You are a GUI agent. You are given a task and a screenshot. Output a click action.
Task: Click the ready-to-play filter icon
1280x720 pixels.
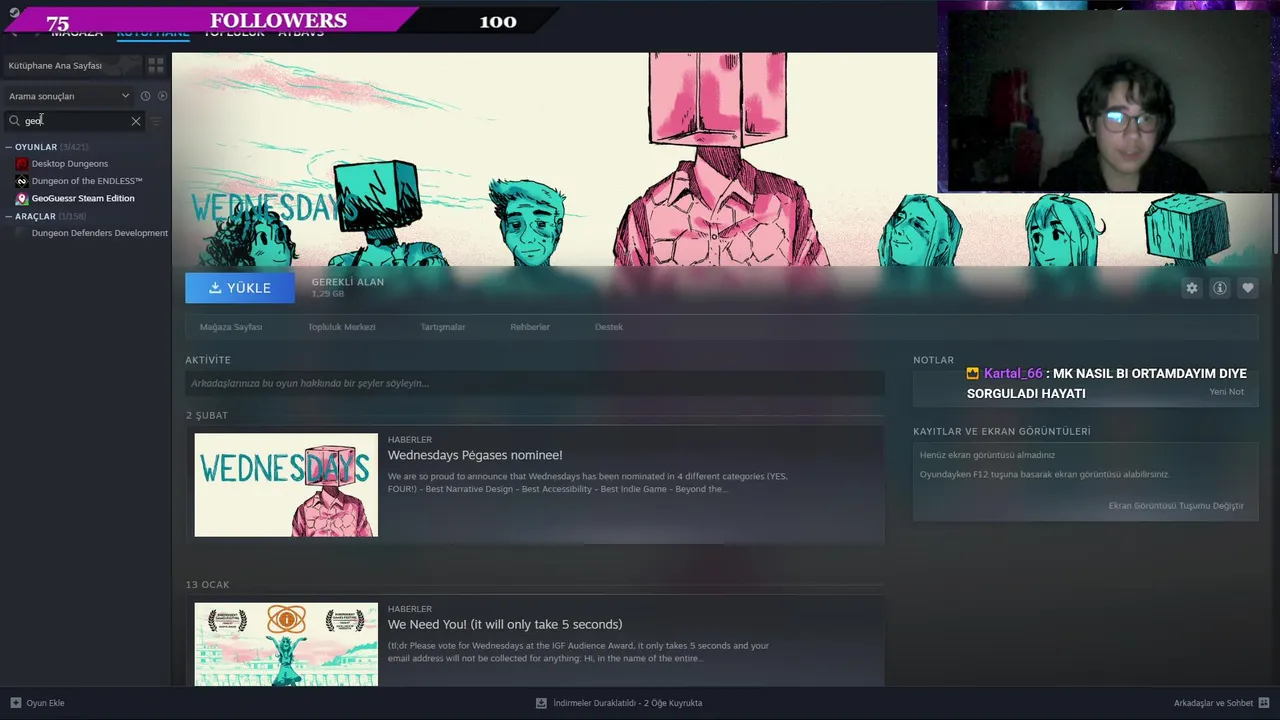(x=162, y=96)
